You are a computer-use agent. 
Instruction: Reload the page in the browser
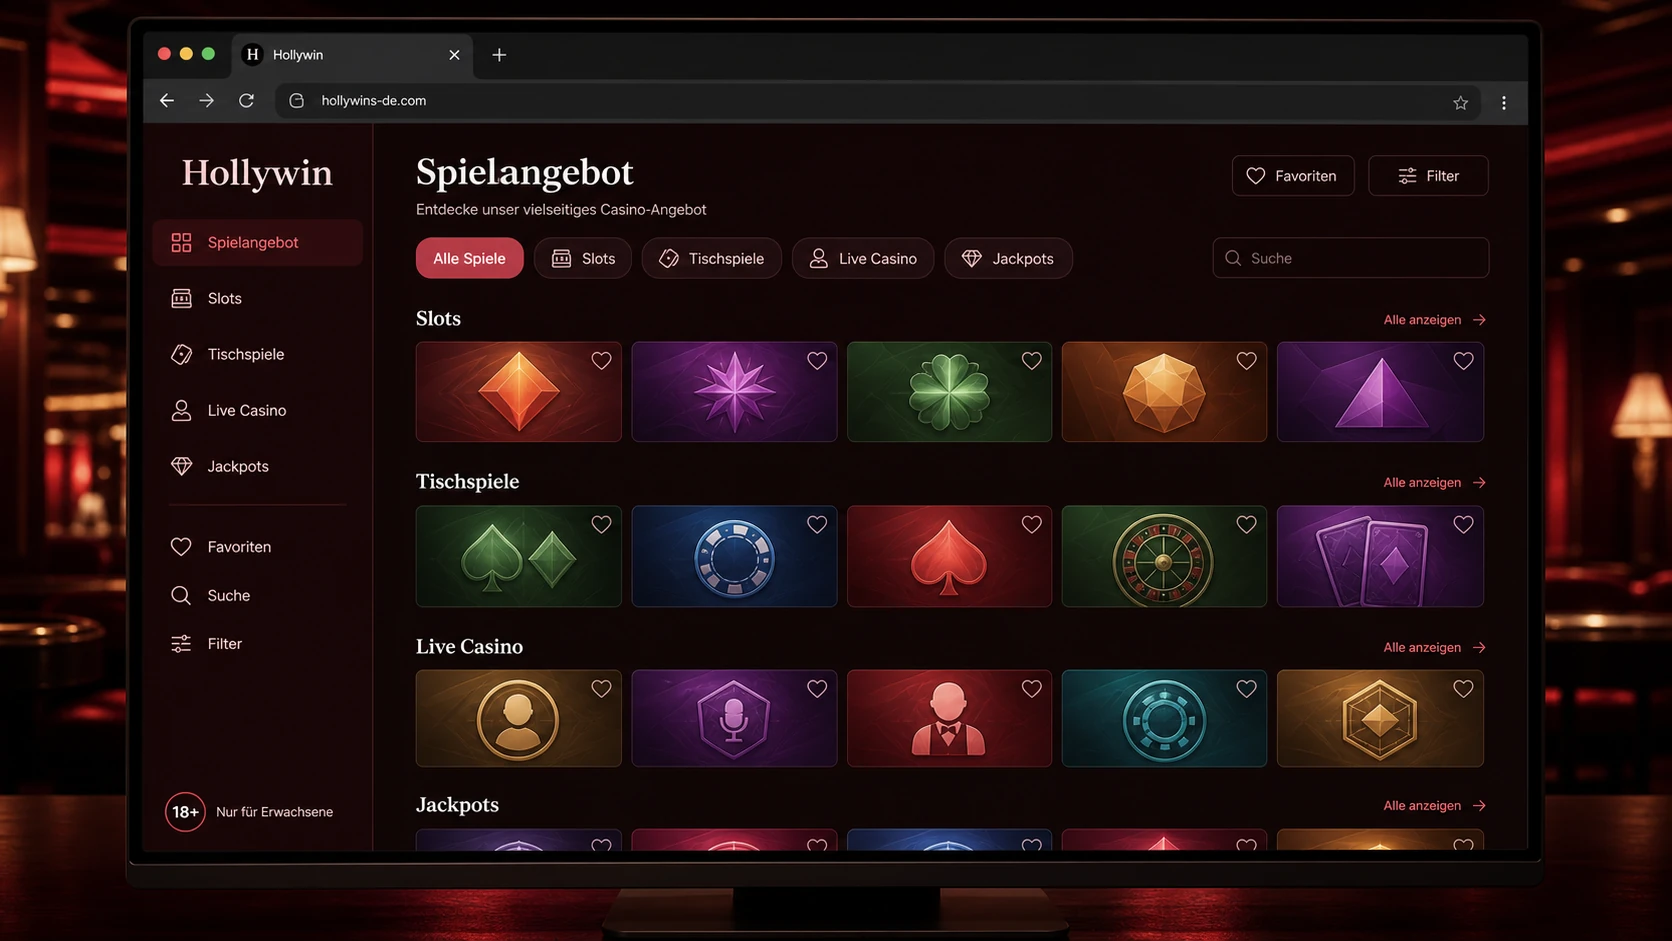[246, 100]
